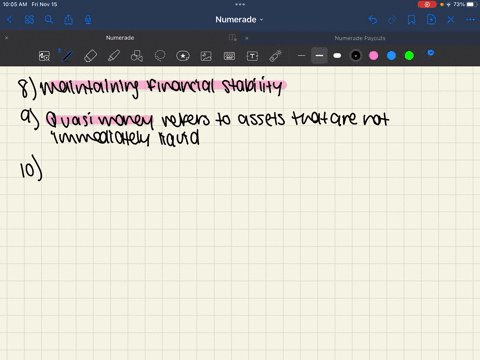This screenshot has width=480, height=360.
Task: Select the Eraser tool
Action: click(90, 56)
